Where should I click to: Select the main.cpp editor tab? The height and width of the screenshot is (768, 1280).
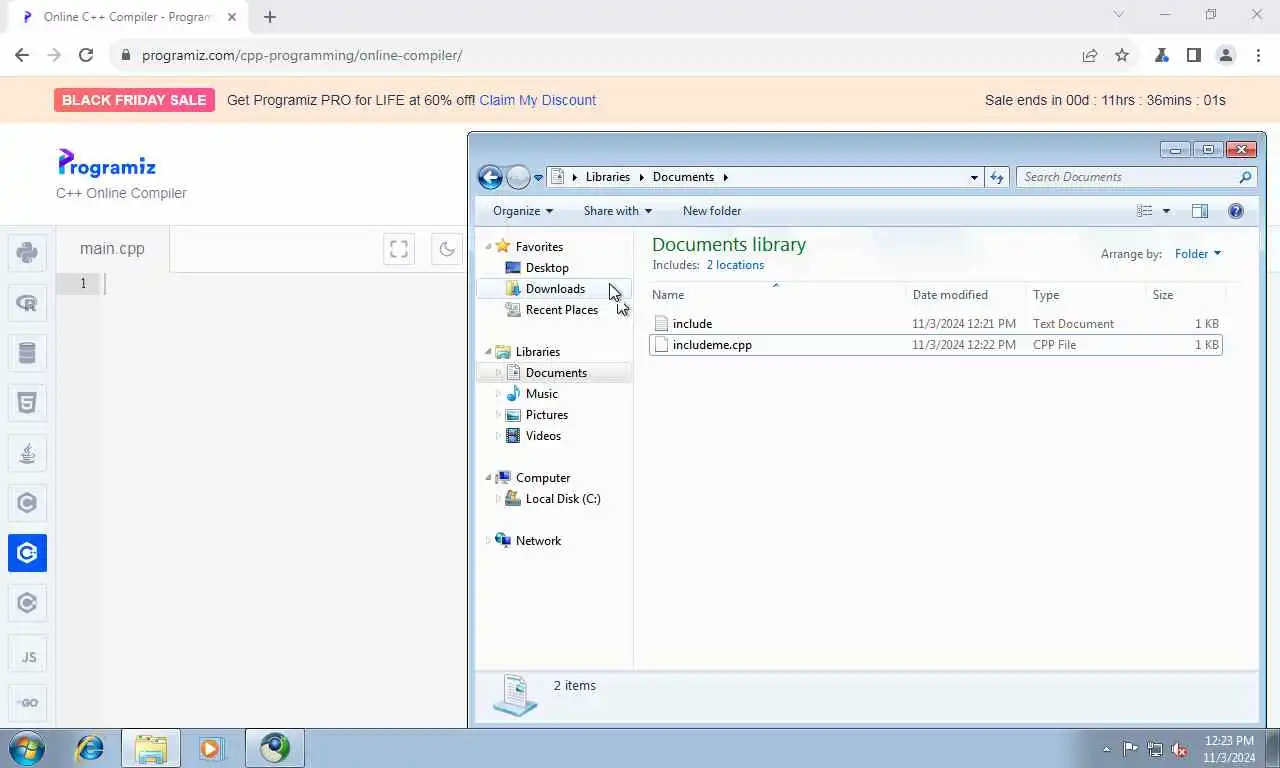112,249
